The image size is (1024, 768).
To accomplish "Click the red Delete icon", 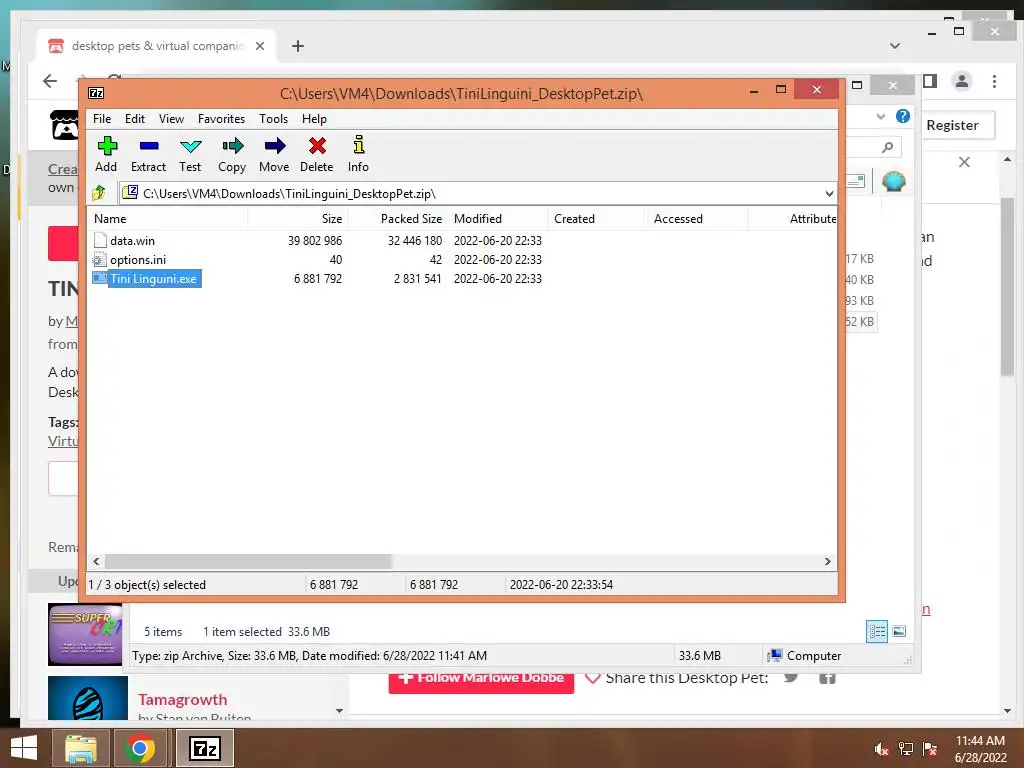I will [317, 145].
